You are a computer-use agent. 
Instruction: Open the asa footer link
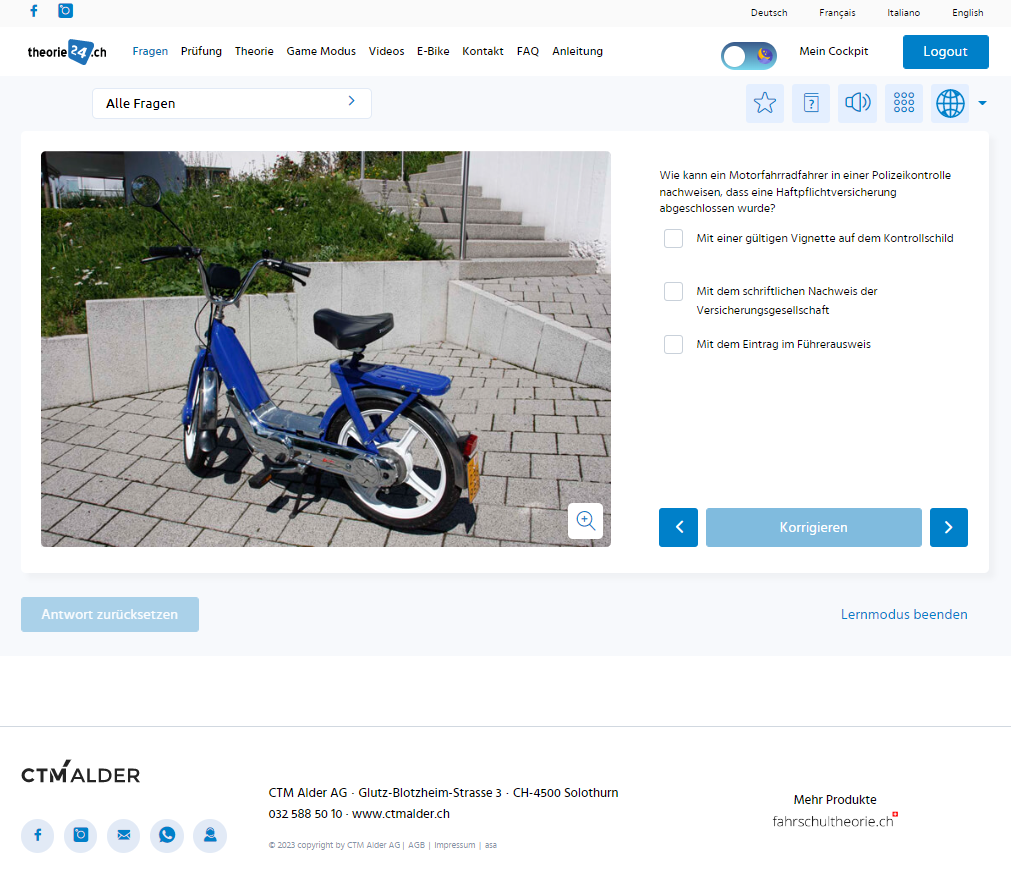coord(491,845)
